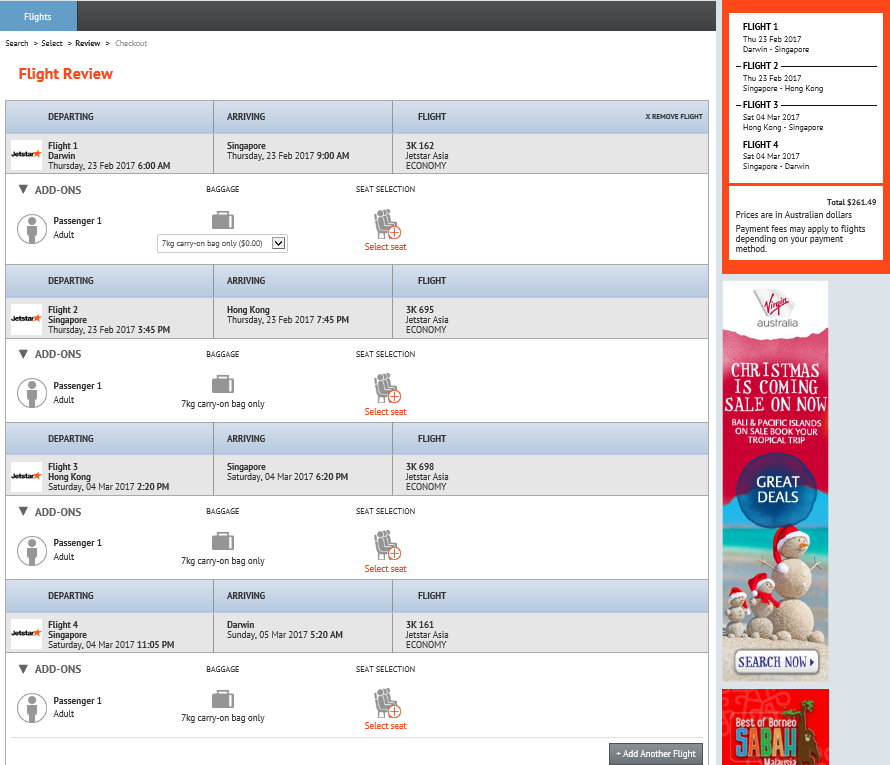890x765 pixels.
Task: Click Select seat link for Flight 2
Action: [385, 412]
